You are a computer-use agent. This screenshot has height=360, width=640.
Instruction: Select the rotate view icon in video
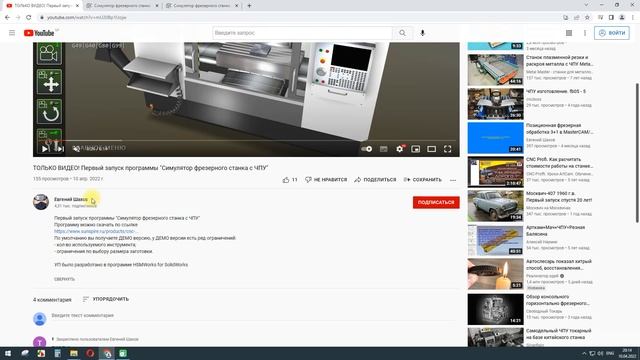tap(49, 111)
